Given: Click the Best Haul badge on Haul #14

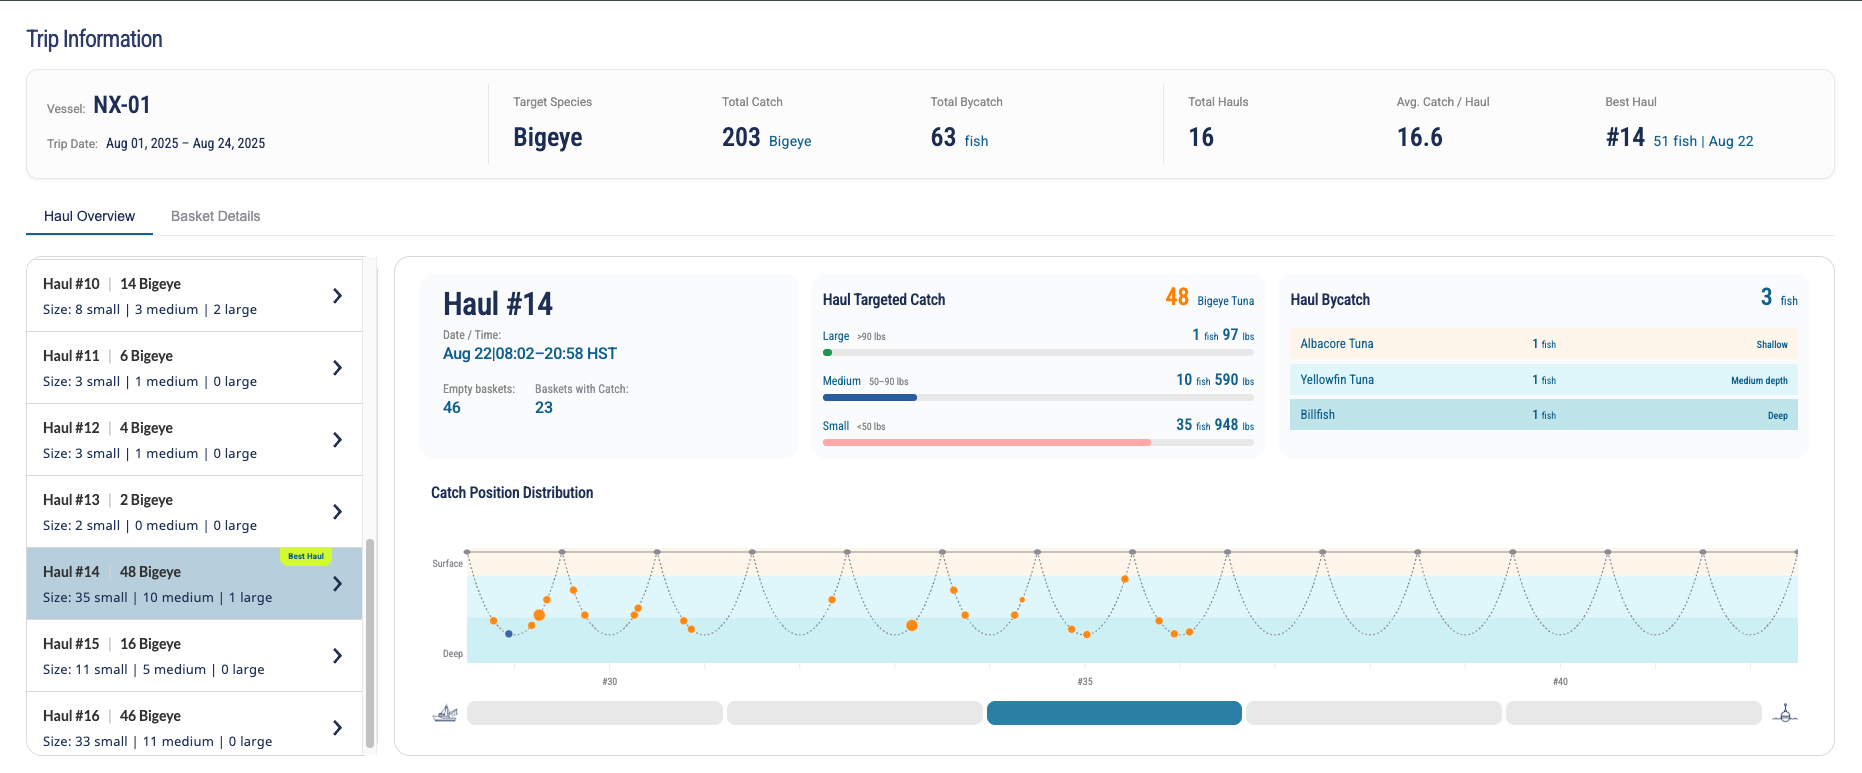Looking at the screenshot, I should (x=306, y=556).
